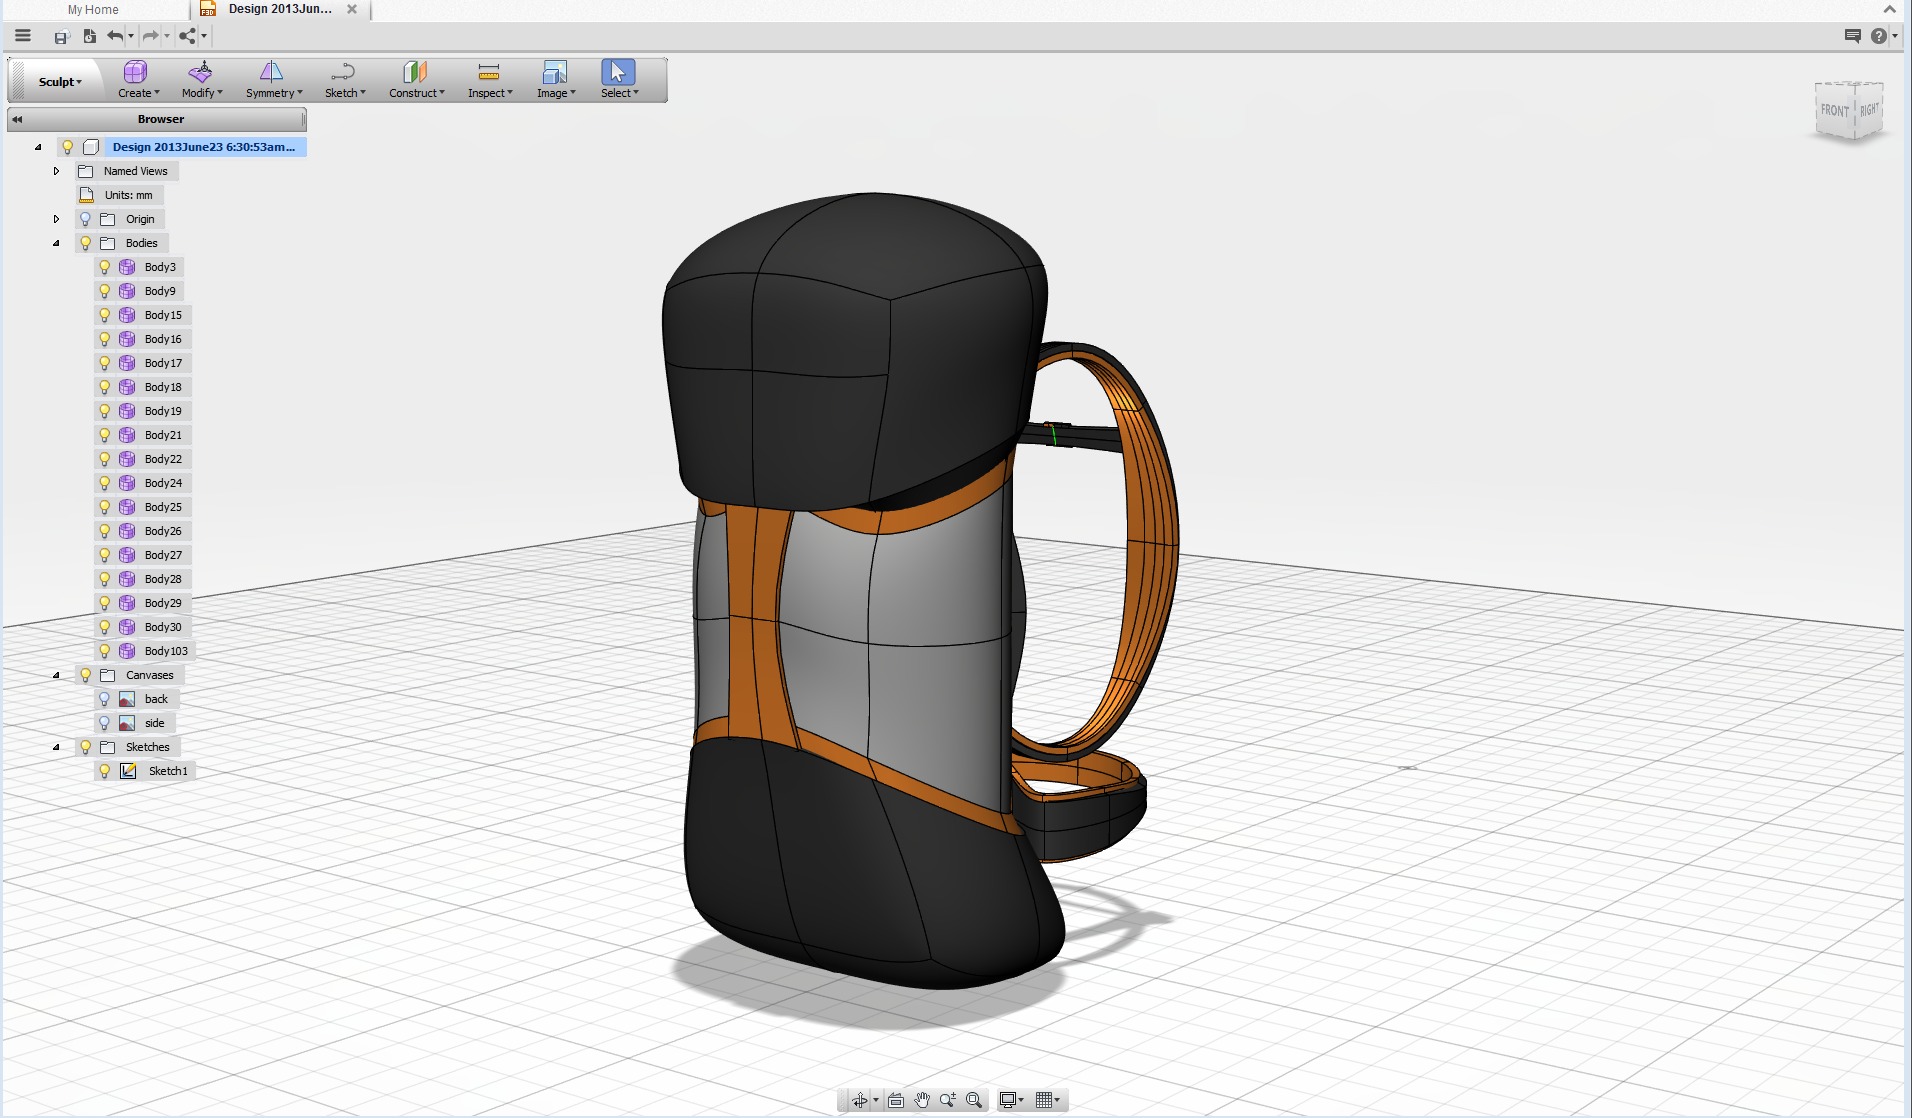Screen dimensions: 1912x1118
Task: Open the Sculpt workspace menu
Action: [x=56, y=80]
